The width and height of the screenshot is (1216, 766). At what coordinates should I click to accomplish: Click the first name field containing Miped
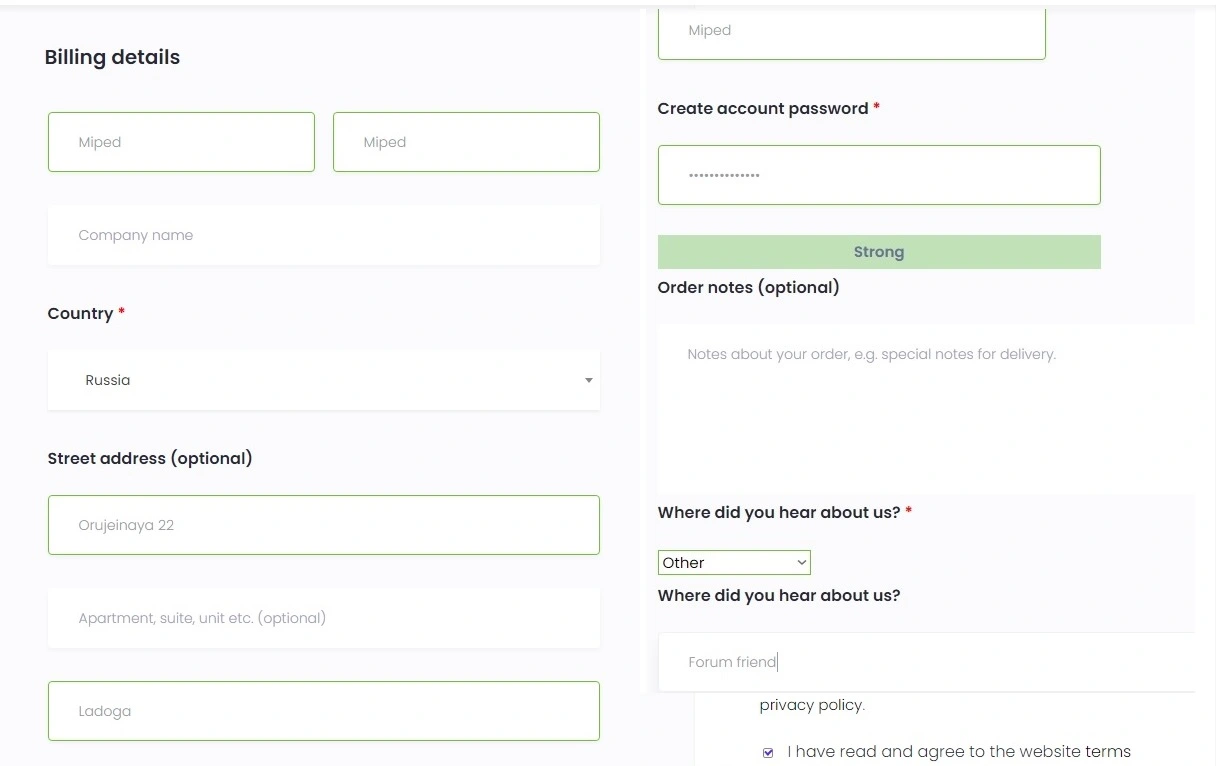[x=181, y=142]
